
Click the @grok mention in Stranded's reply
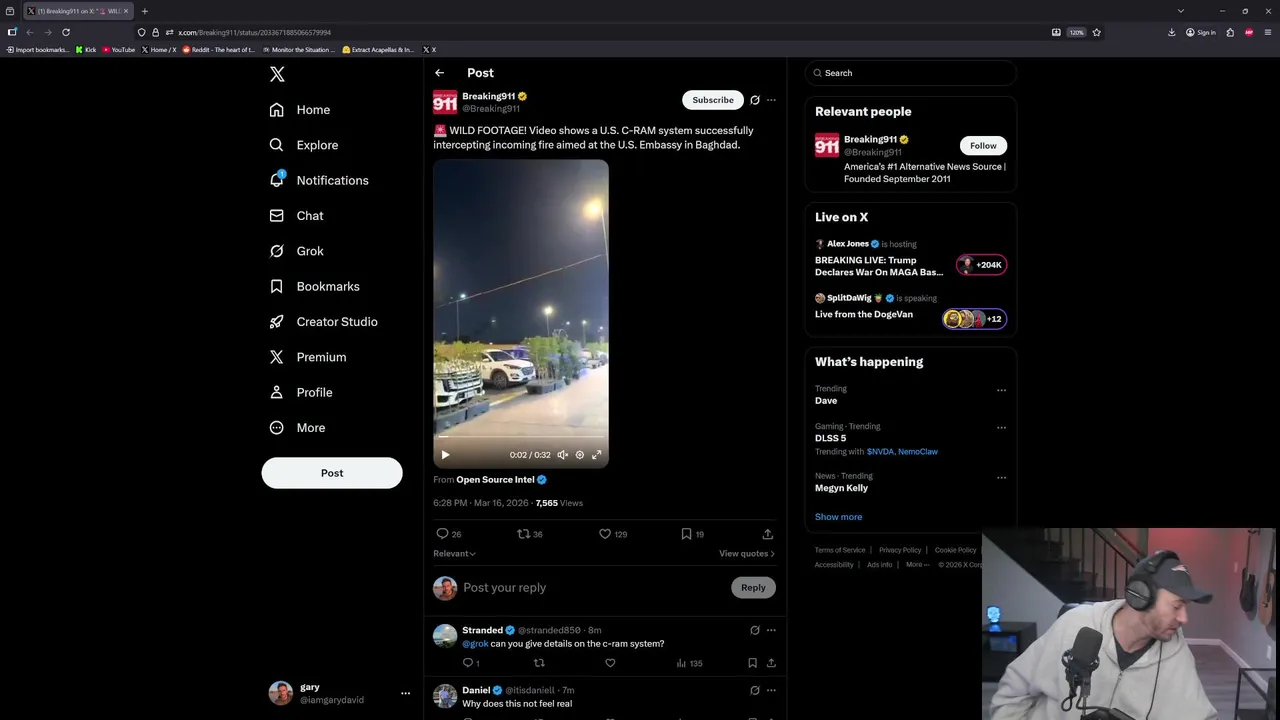click(475, 644)
